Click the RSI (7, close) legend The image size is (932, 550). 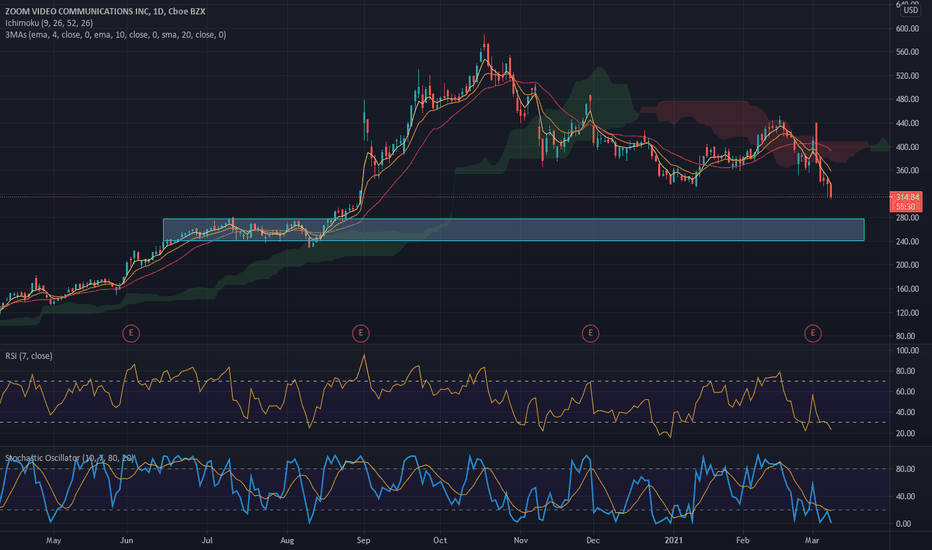coord(29,356)
